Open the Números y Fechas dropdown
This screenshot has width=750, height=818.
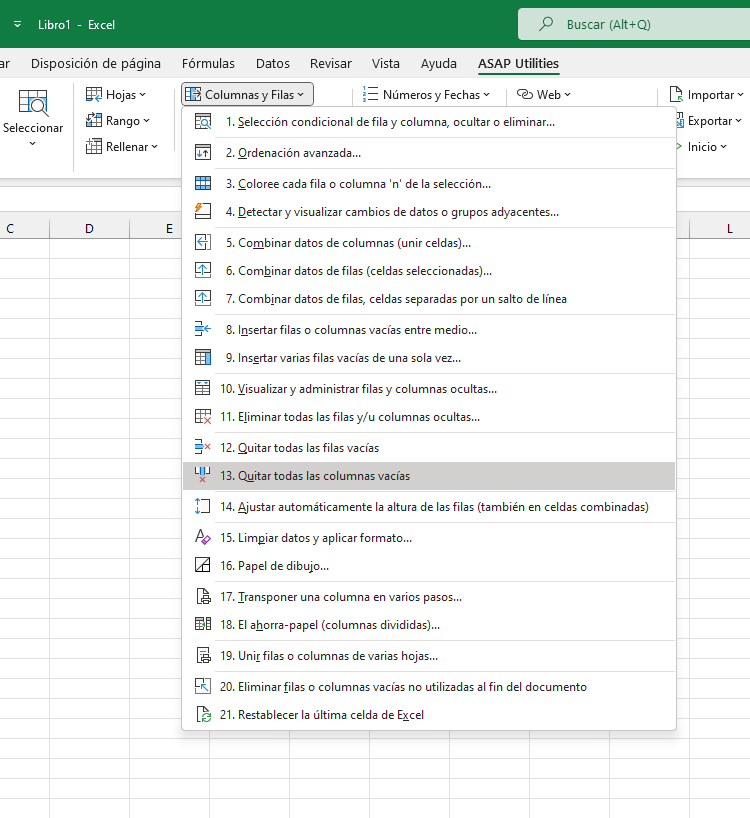426,94
